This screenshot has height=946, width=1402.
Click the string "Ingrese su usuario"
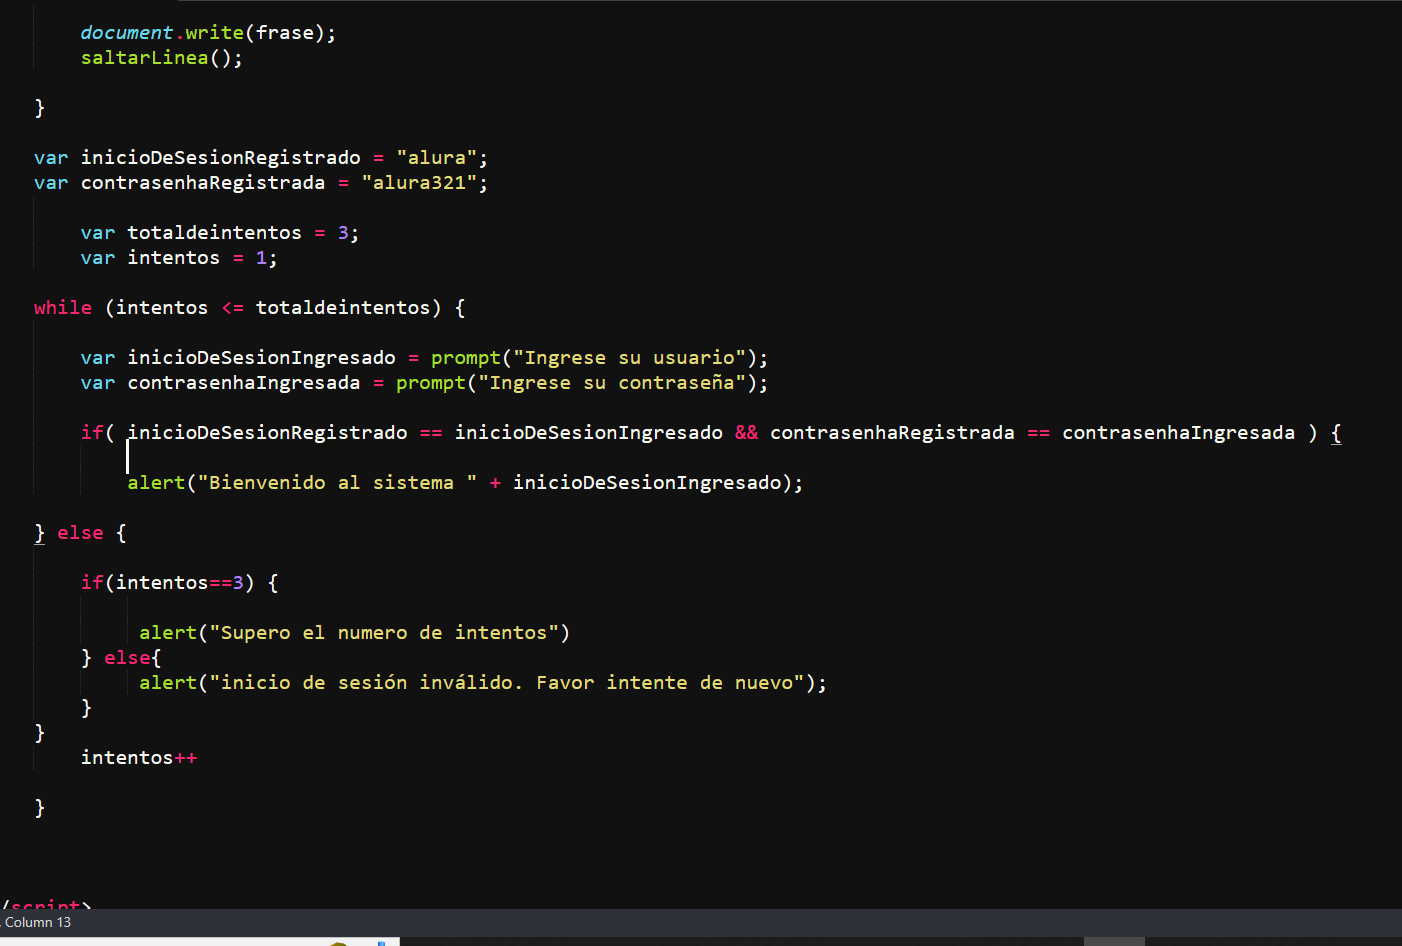(x=630, y=358)
